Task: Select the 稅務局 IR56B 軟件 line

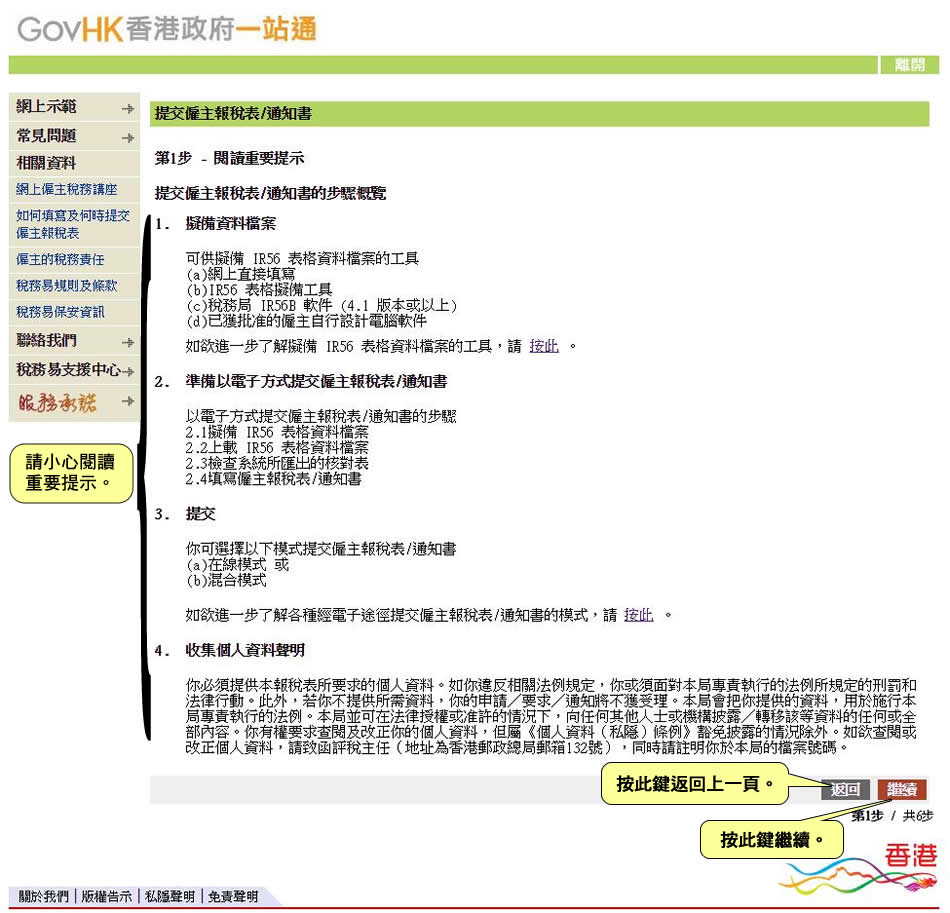Action: (322, 305)
